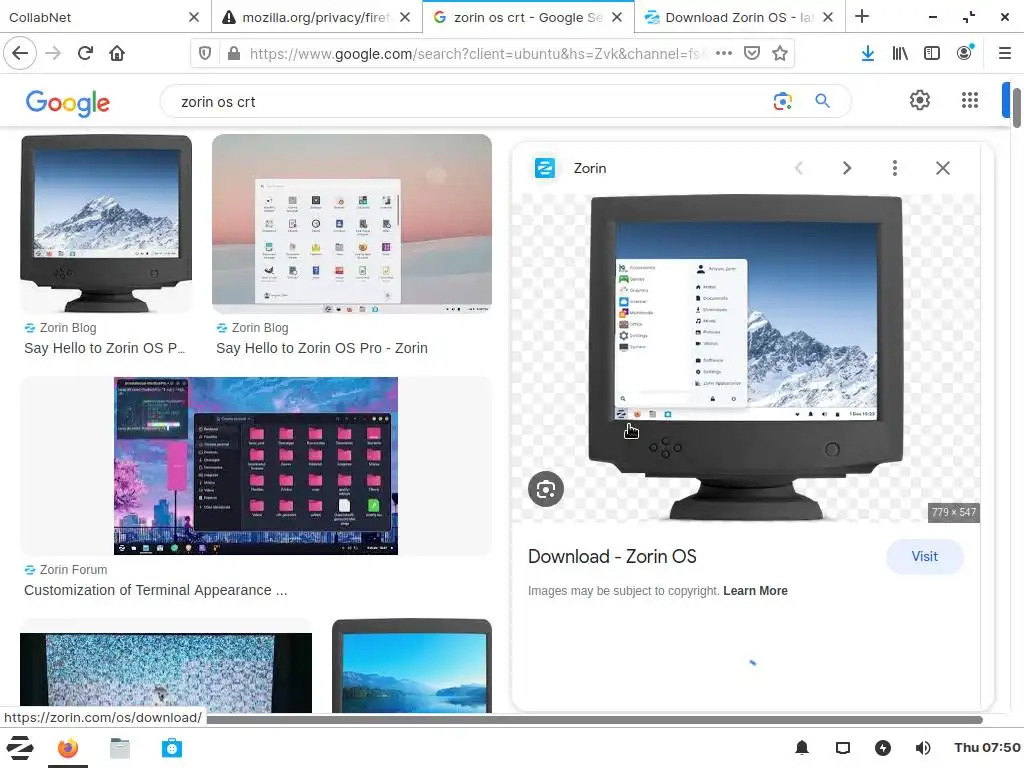This screenshot has height=768, width=1024.
Task: Click the Learn More copyright link
Action: pos(755,590)
